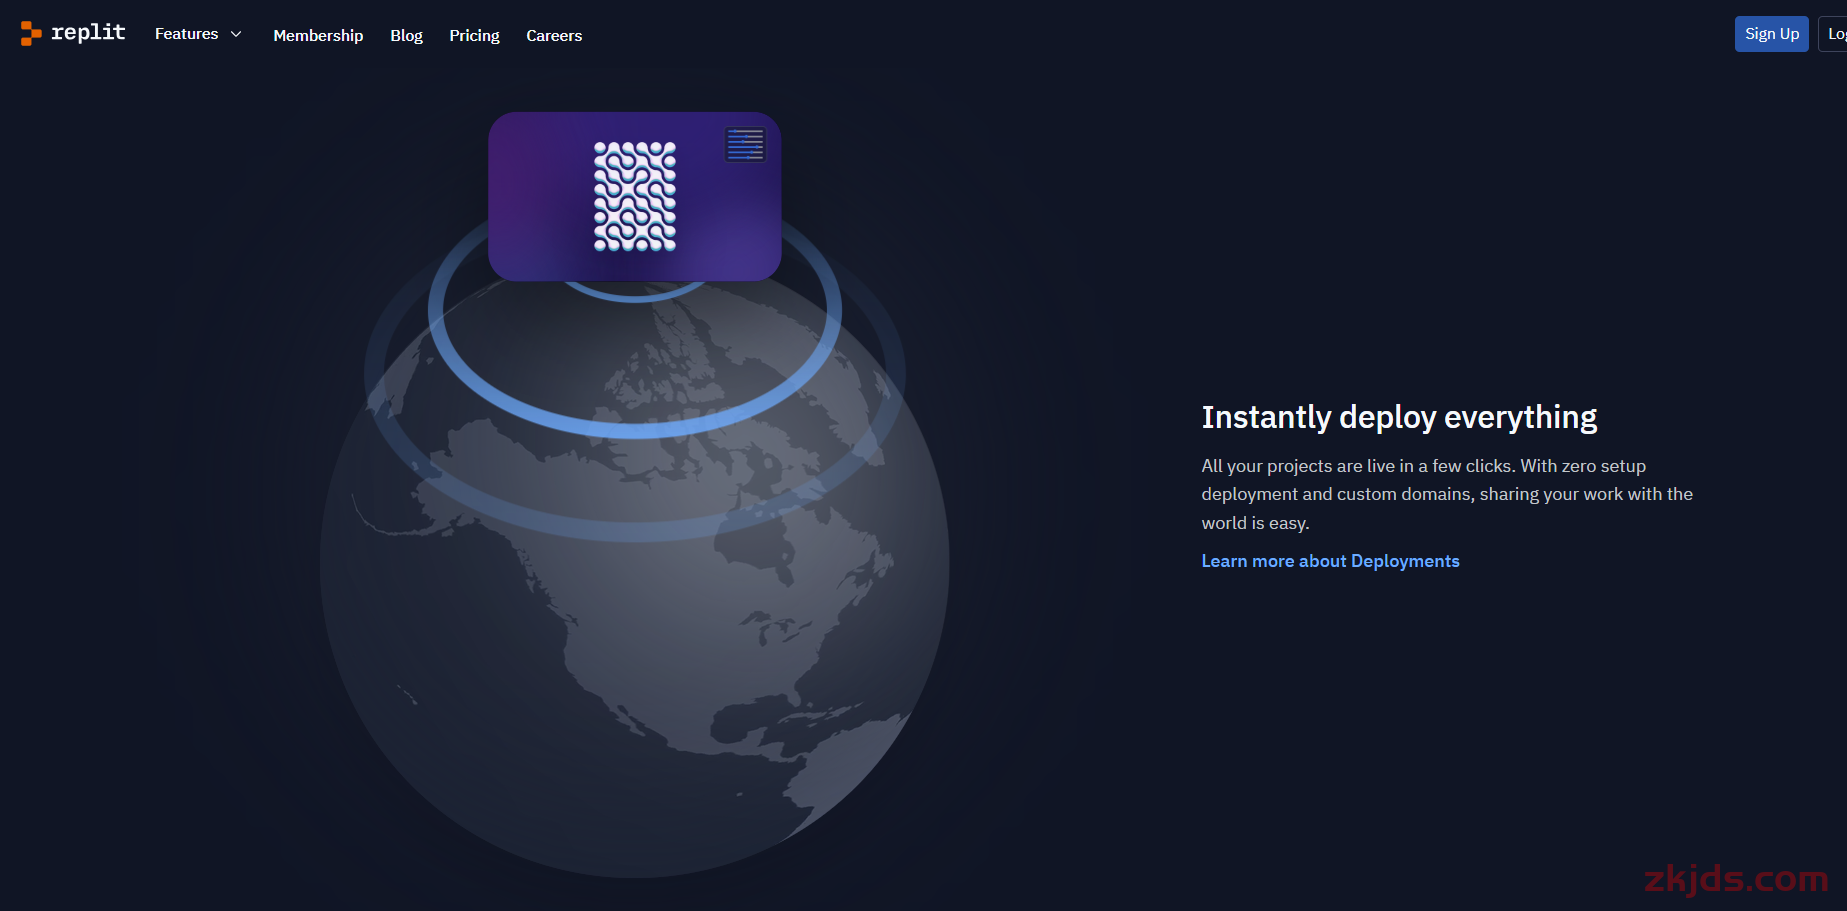Click the white maze pattern on the card

(635, 196)
